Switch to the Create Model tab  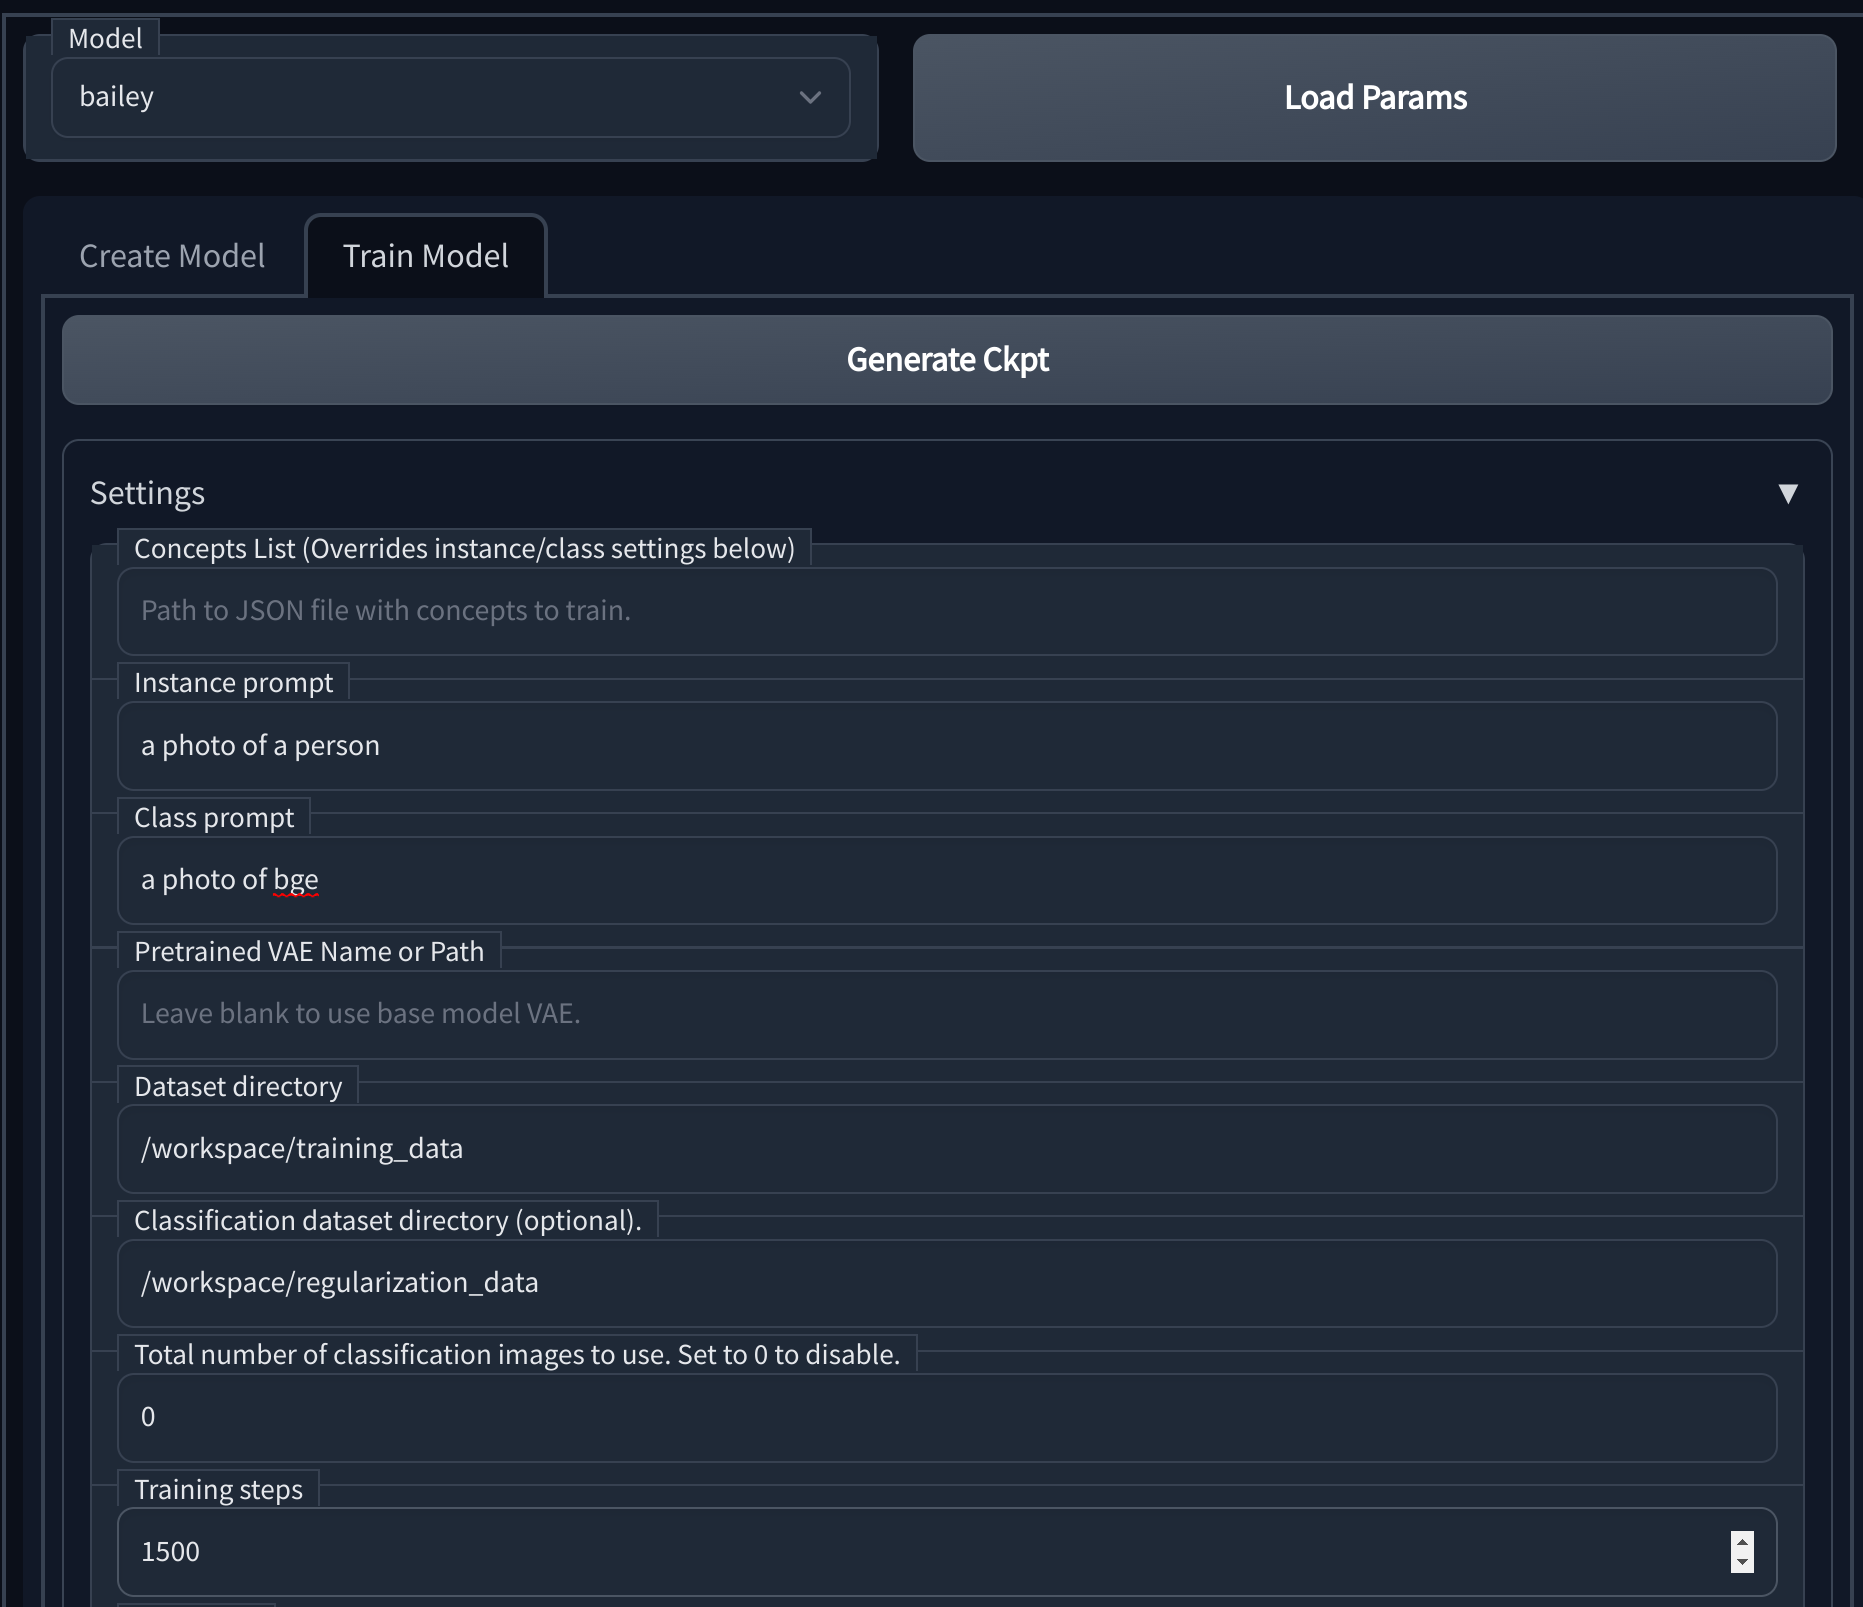172,256
